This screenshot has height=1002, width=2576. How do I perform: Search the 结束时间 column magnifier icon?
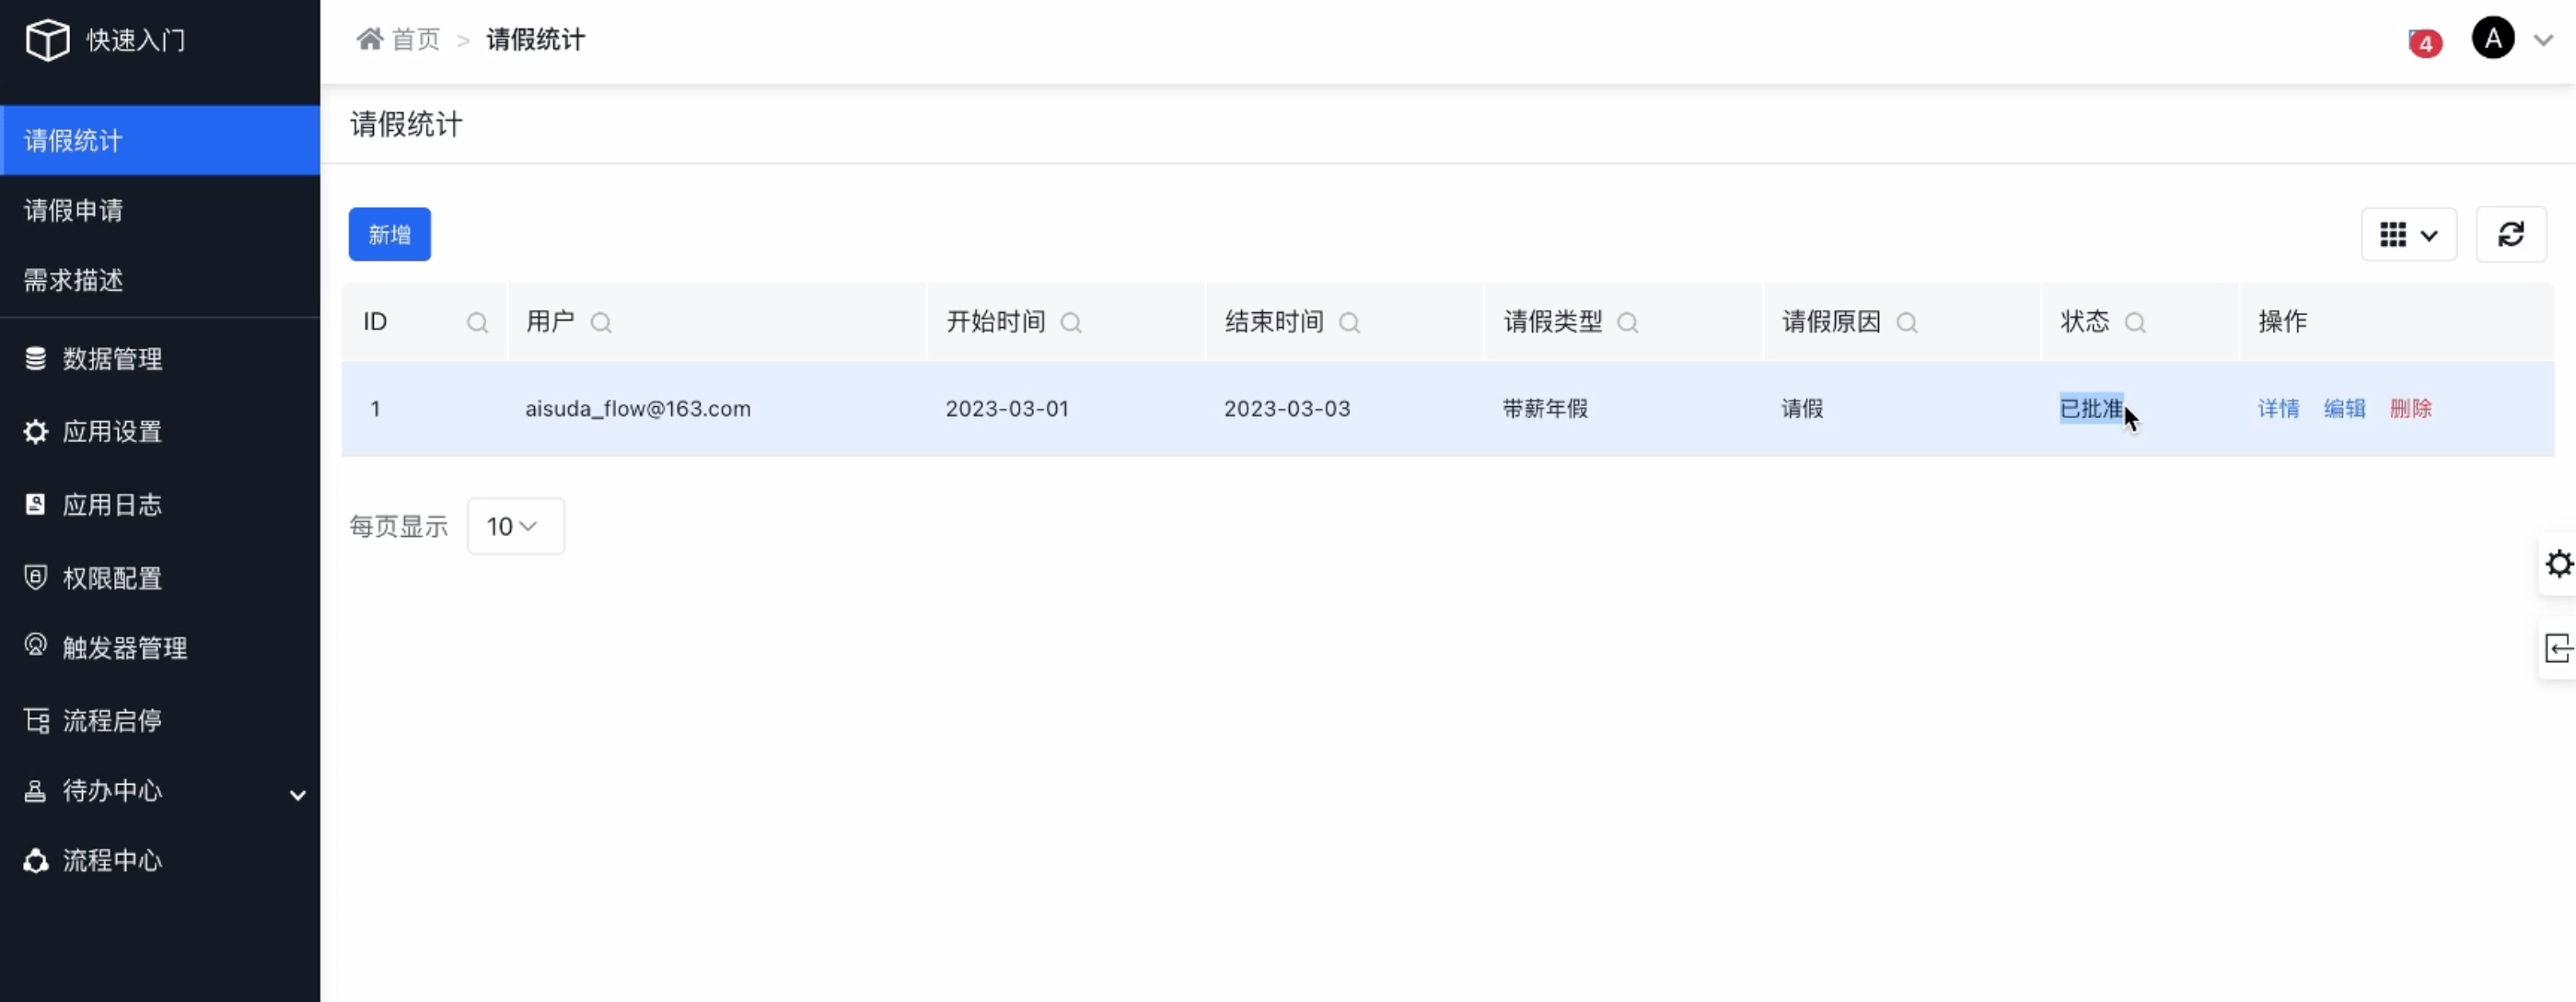[x=1349, y=323]
